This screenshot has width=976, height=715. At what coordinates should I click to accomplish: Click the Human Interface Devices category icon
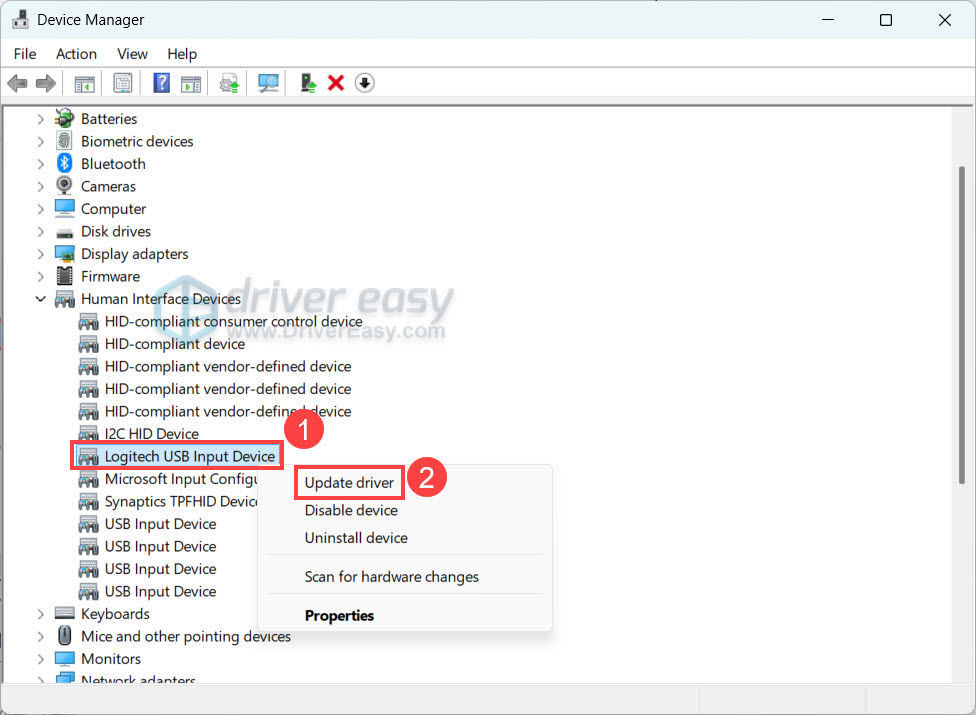64,299
